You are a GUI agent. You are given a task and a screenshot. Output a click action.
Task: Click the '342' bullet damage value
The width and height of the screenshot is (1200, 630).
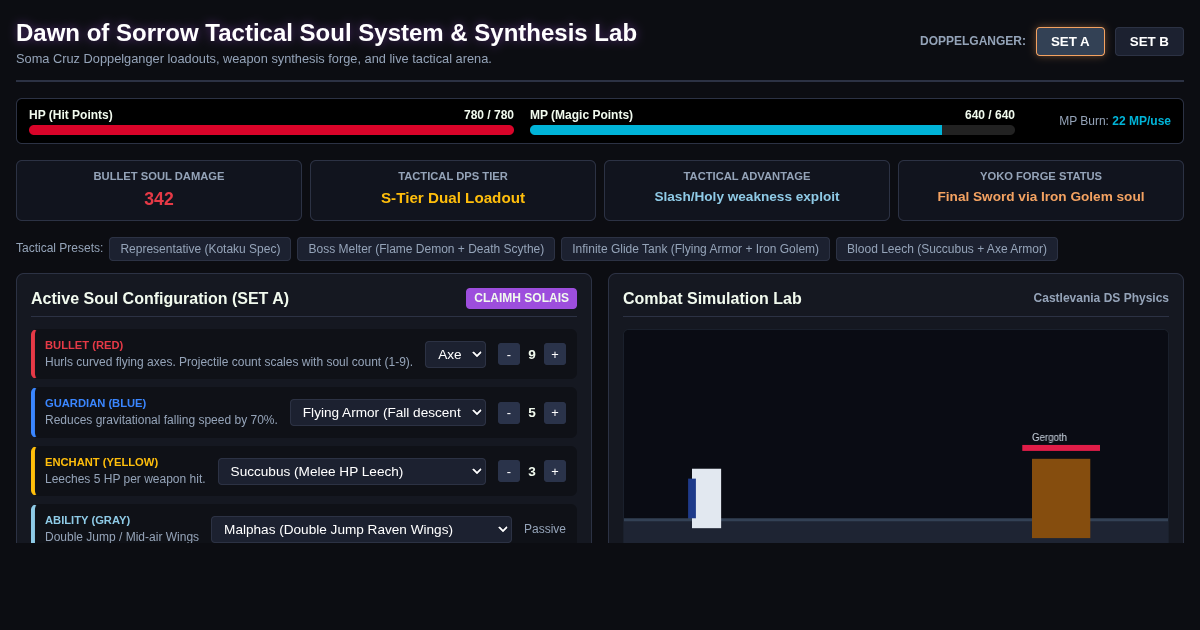159,199
